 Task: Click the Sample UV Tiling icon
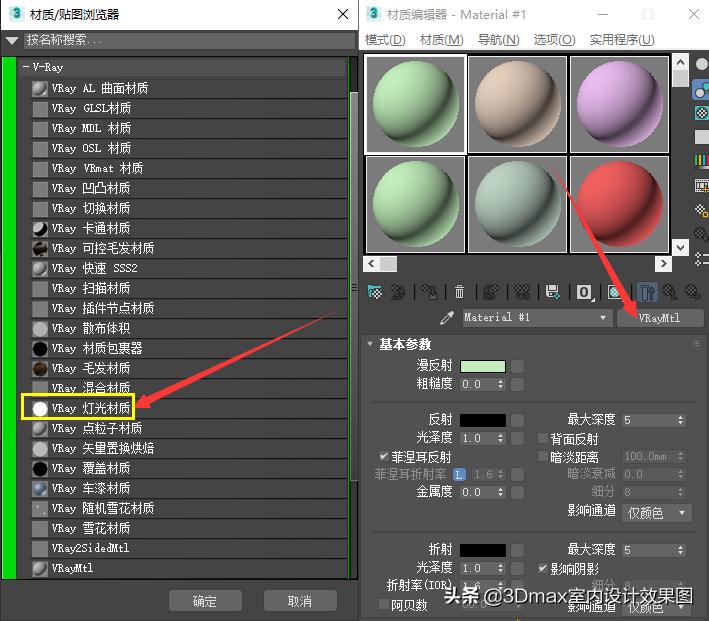tap(701, 137)
